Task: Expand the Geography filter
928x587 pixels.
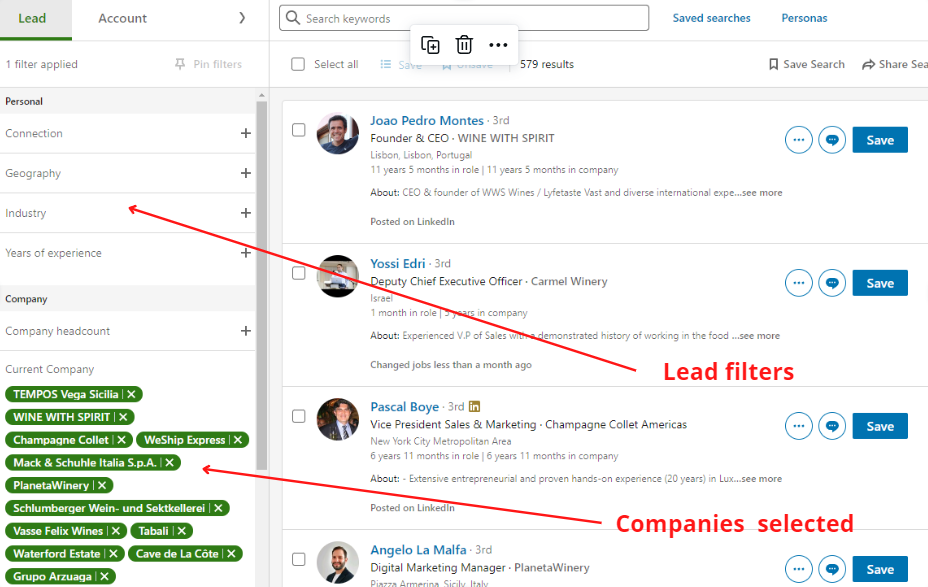Action: click(245, 173)
